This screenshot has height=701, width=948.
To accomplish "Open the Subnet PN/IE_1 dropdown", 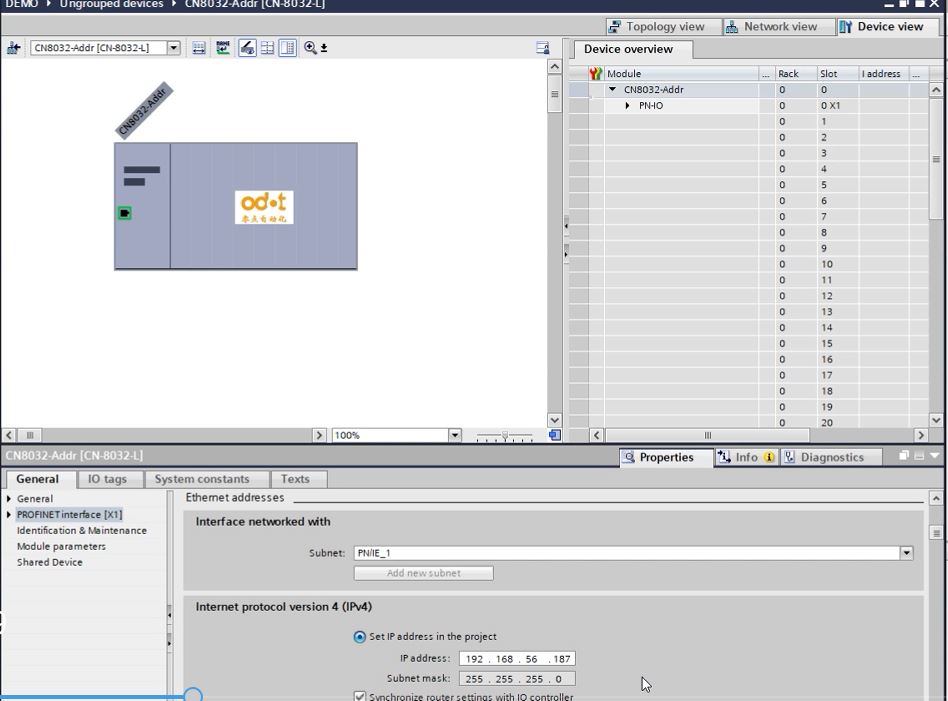I will click(906, 553).
